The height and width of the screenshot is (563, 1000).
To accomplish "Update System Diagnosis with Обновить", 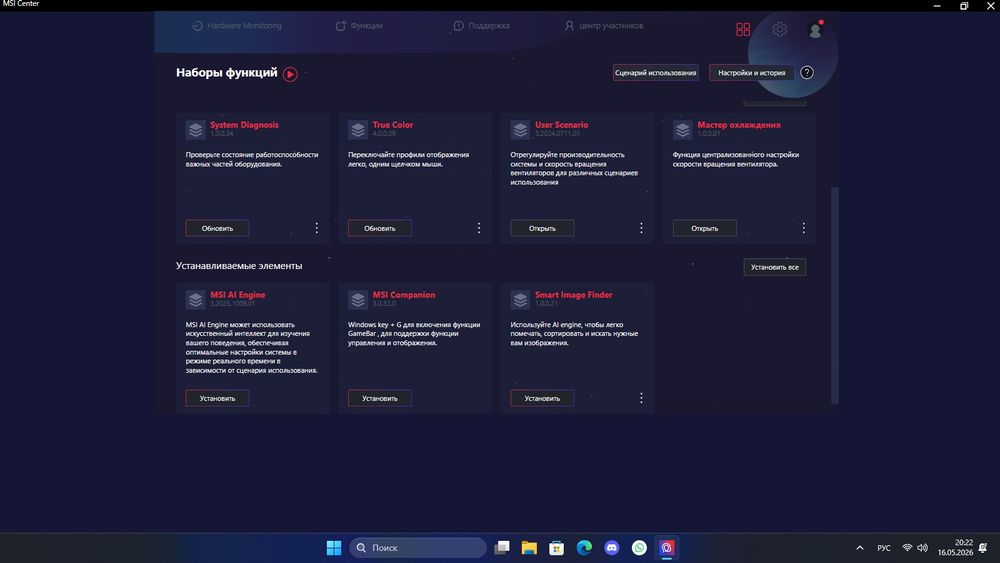I will tap(217, 228).
